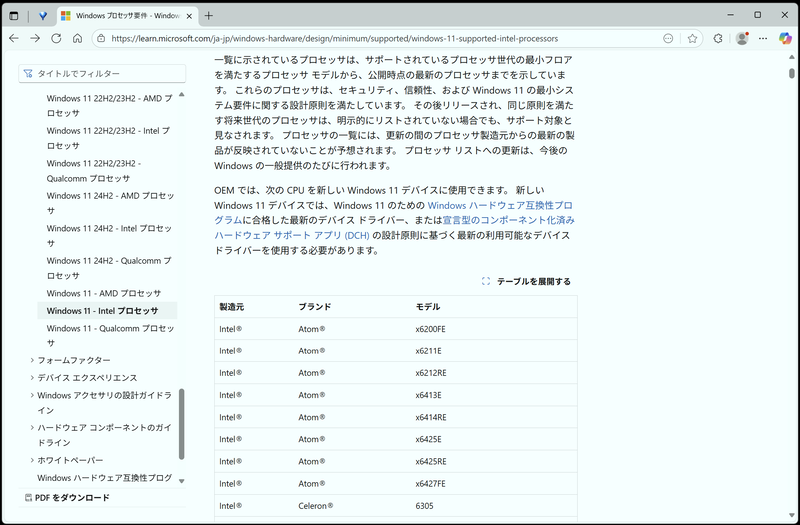800x525 pixels.
Task: Open the browser home page
Action: click(x=78, y=38)
